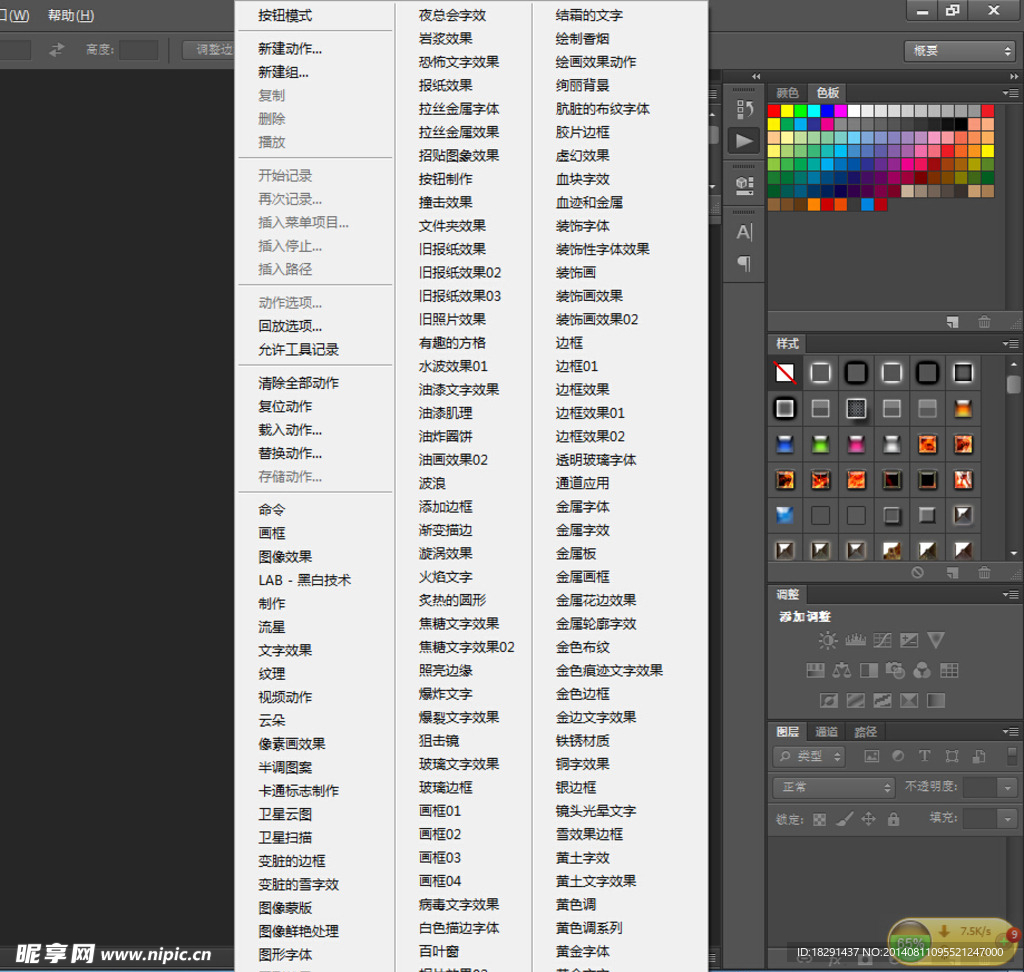Toggle layer filtering switch on or off

(x=1012, y=756)
